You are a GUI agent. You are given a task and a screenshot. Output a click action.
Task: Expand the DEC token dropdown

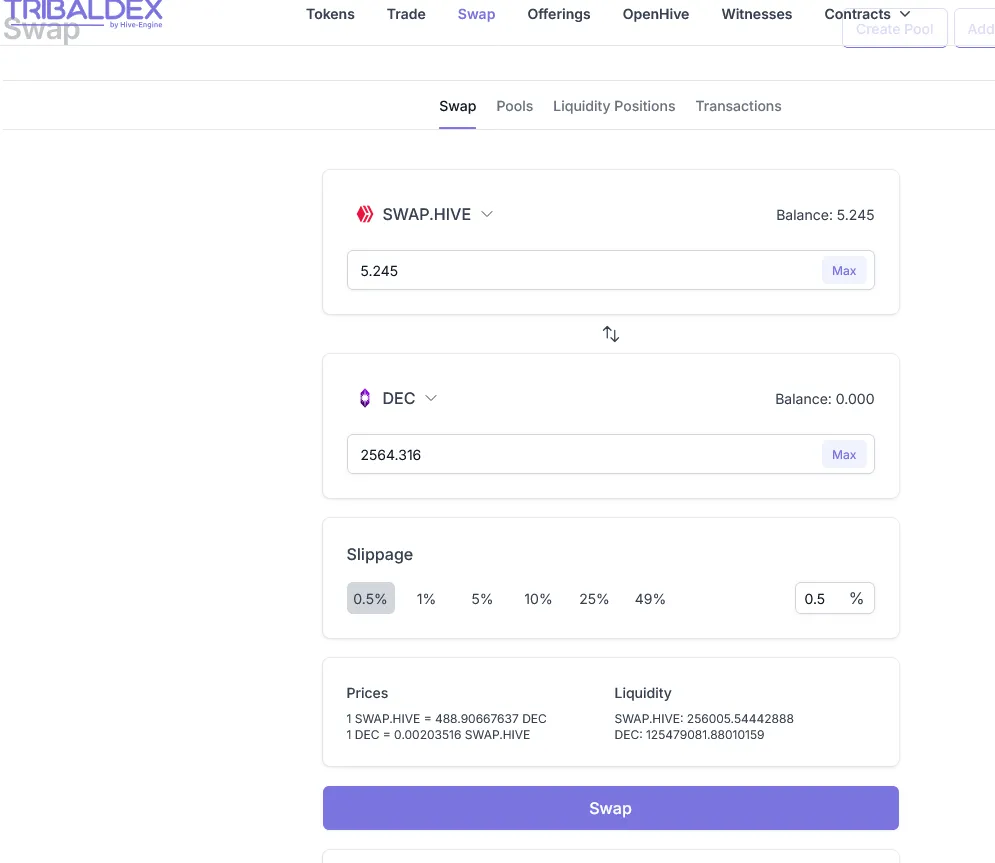pos(431,398)
